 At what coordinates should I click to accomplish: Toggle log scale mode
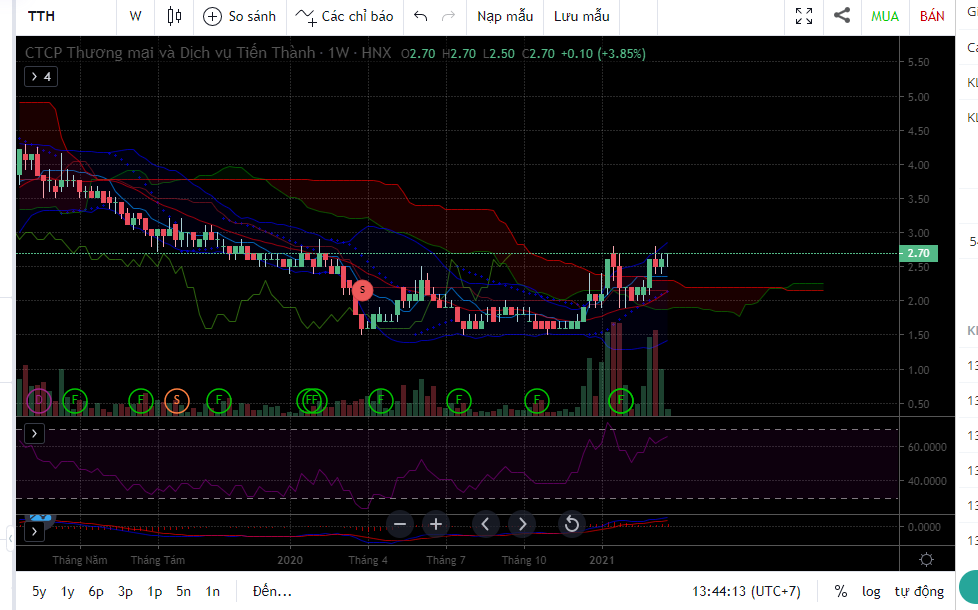pos(871,591)
